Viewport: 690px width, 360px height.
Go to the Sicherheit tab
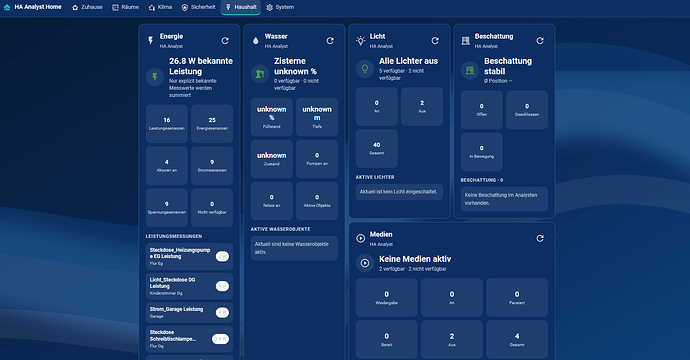[x=198, y=7]
